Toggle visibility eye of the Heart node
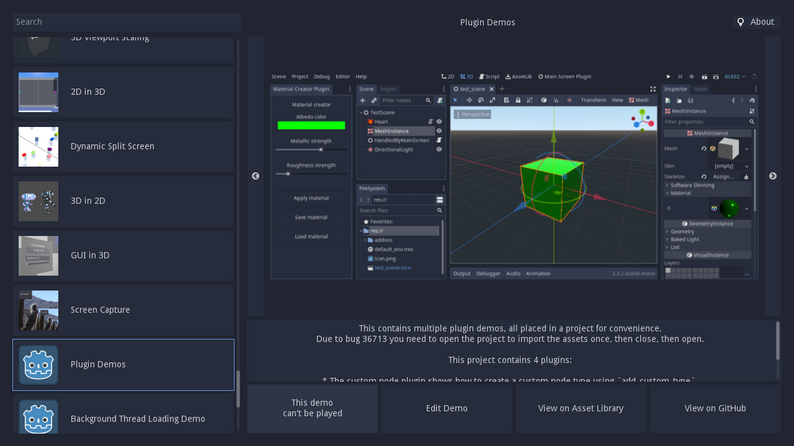 (x=439, y=121)
